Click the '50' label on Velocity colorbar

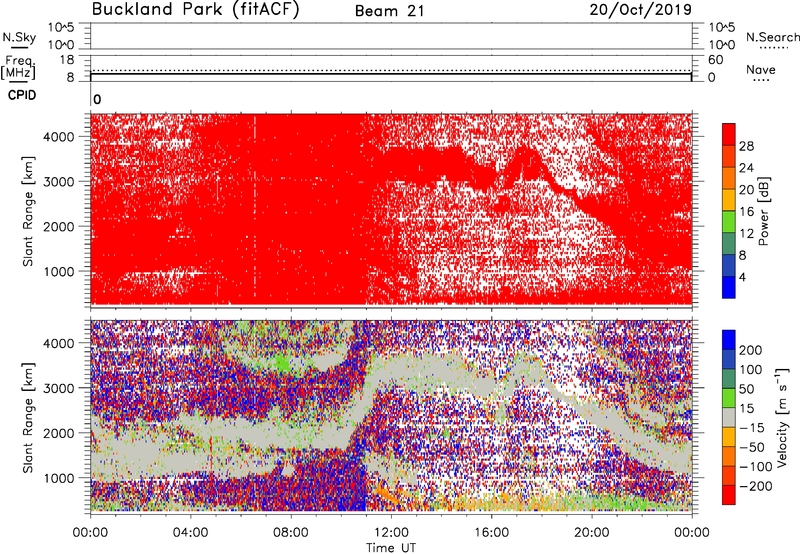[x=746, y=389]
